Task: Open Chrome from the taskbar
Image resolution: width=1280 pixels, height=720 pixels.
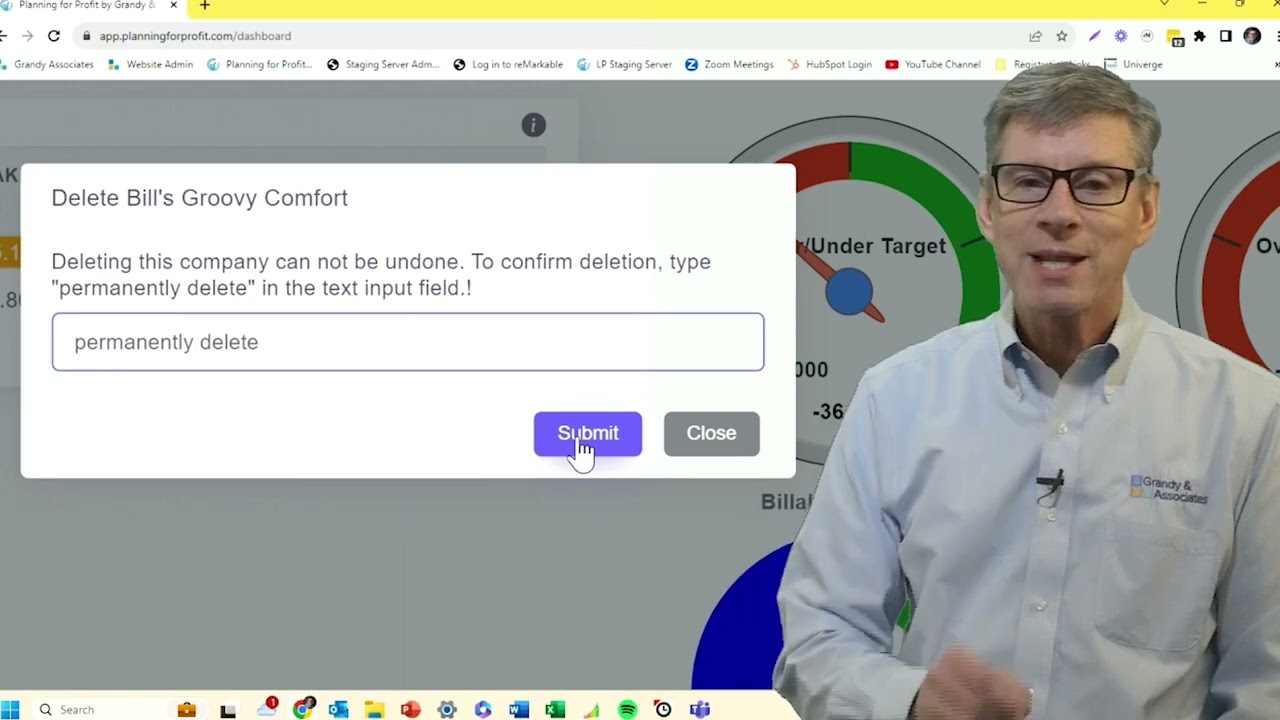Action: [x=302, y=710]
